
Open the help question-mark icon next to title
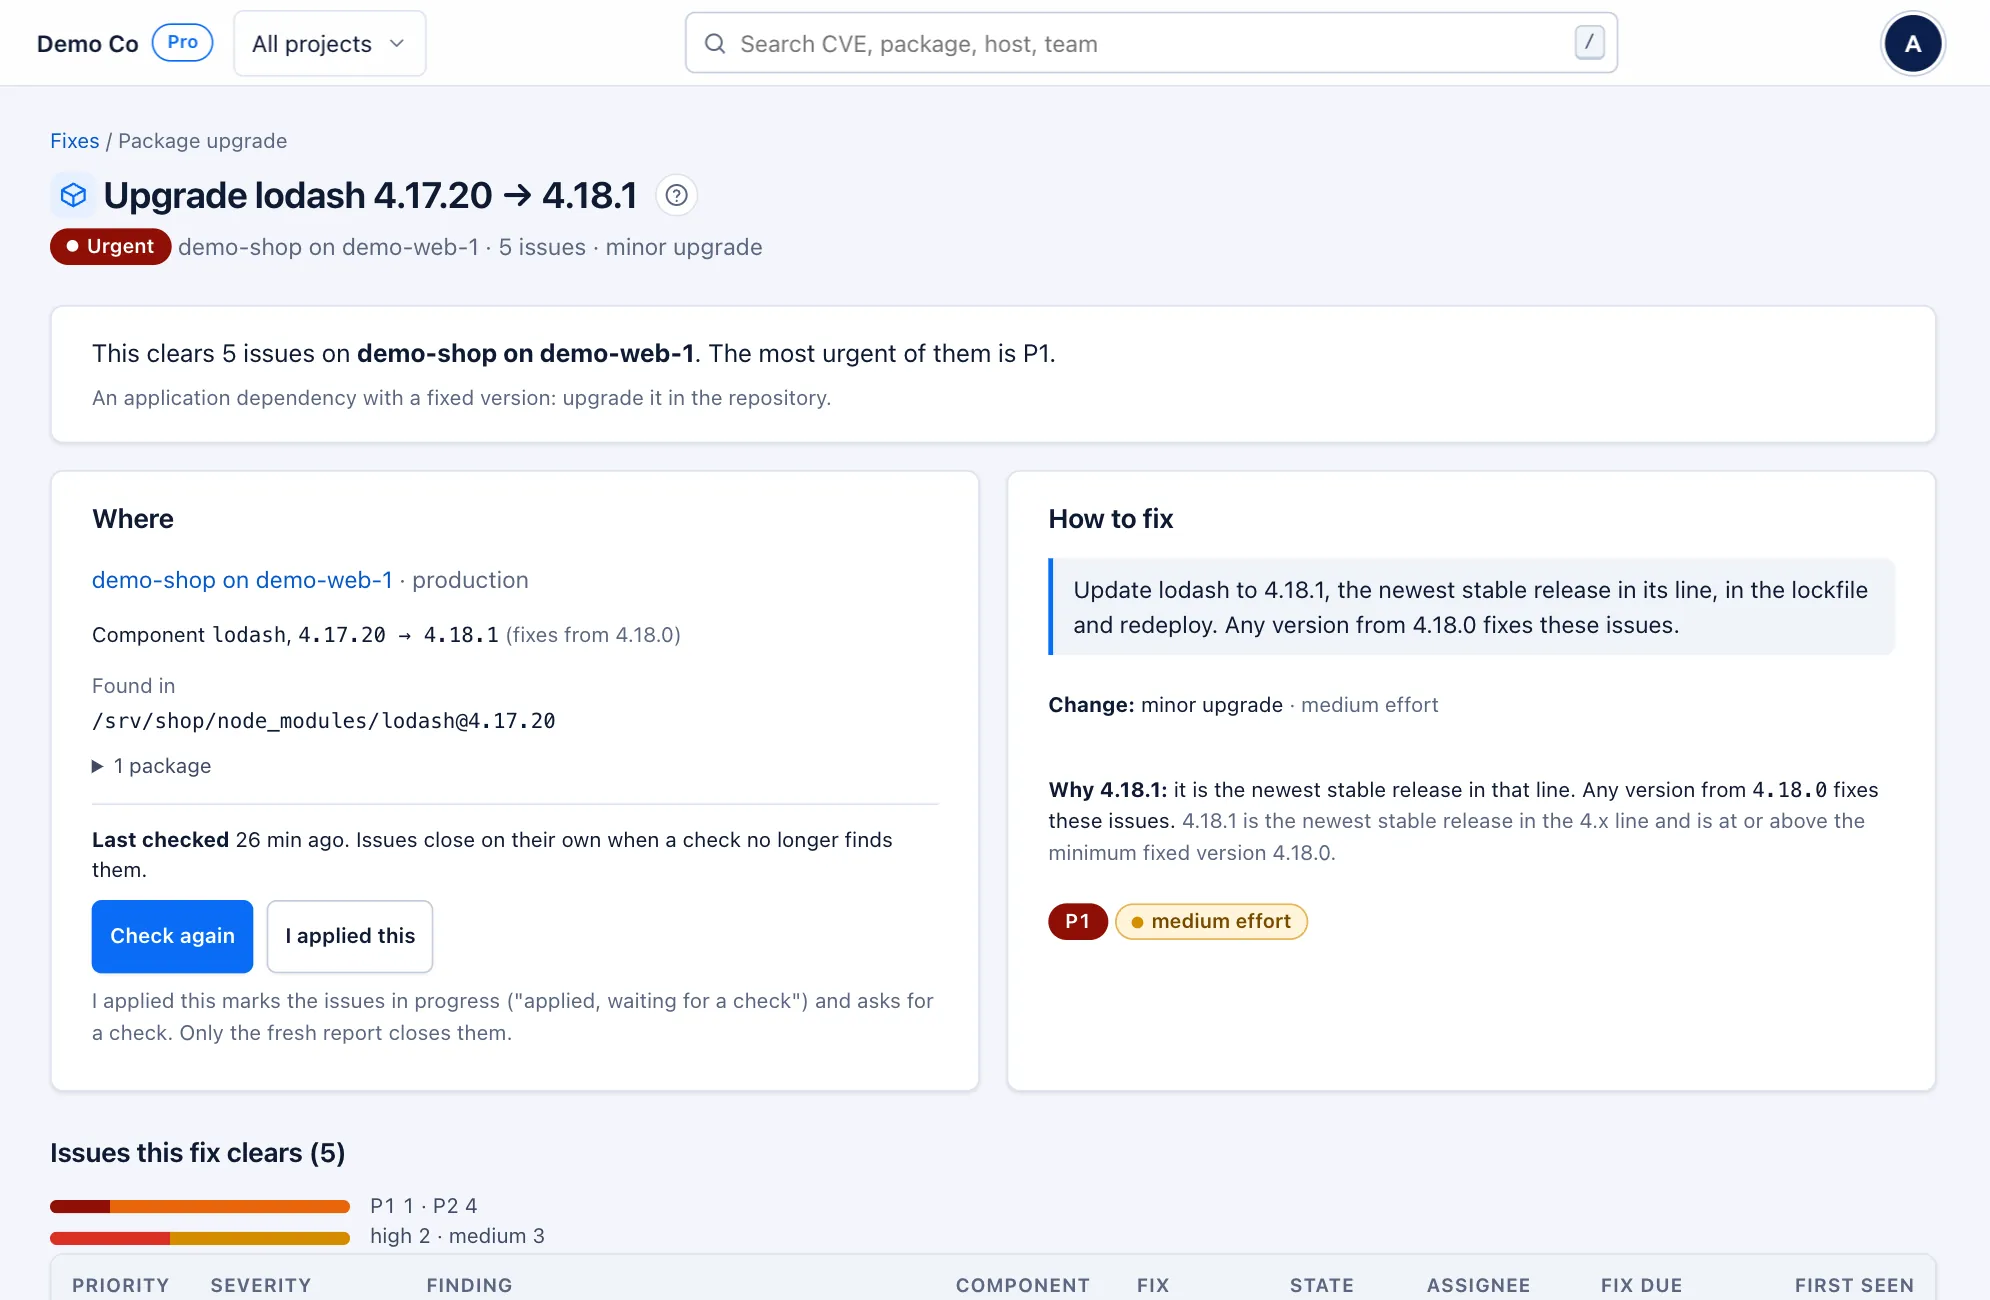[x=677, y=195]
